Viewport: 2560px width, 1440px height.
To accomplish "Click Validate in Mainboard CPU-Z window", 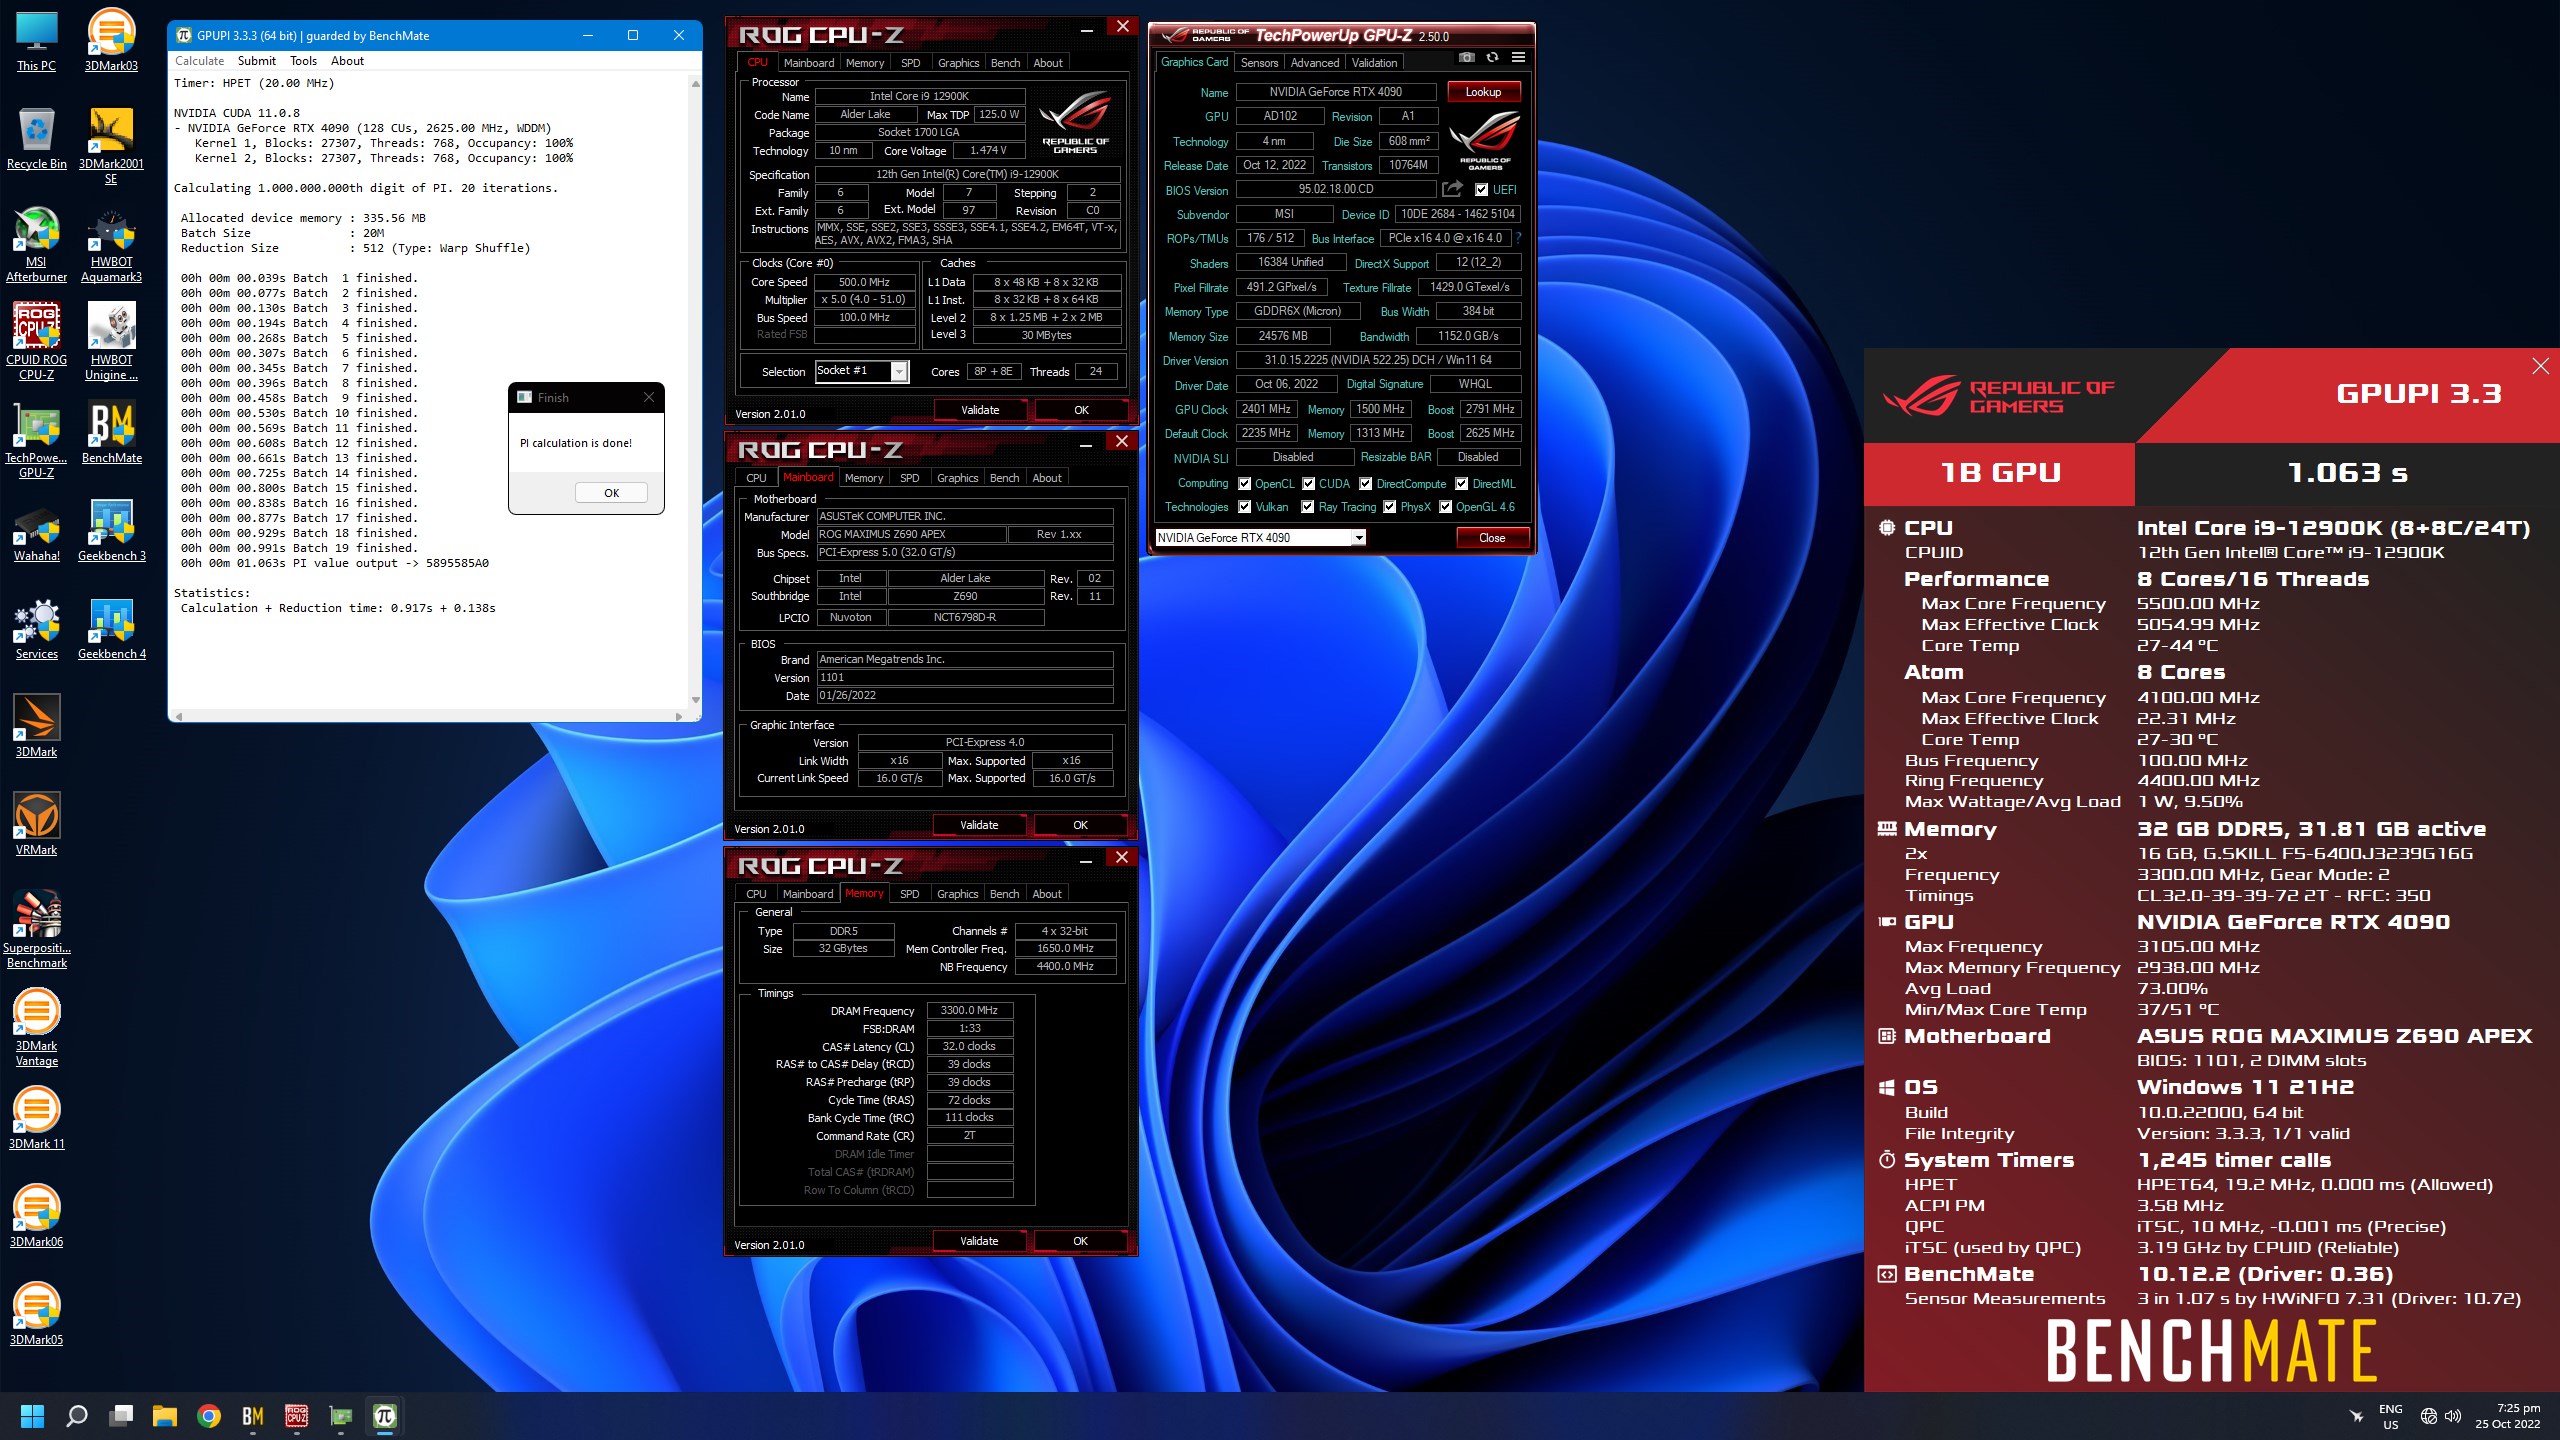I will click(x=979, y=825).
